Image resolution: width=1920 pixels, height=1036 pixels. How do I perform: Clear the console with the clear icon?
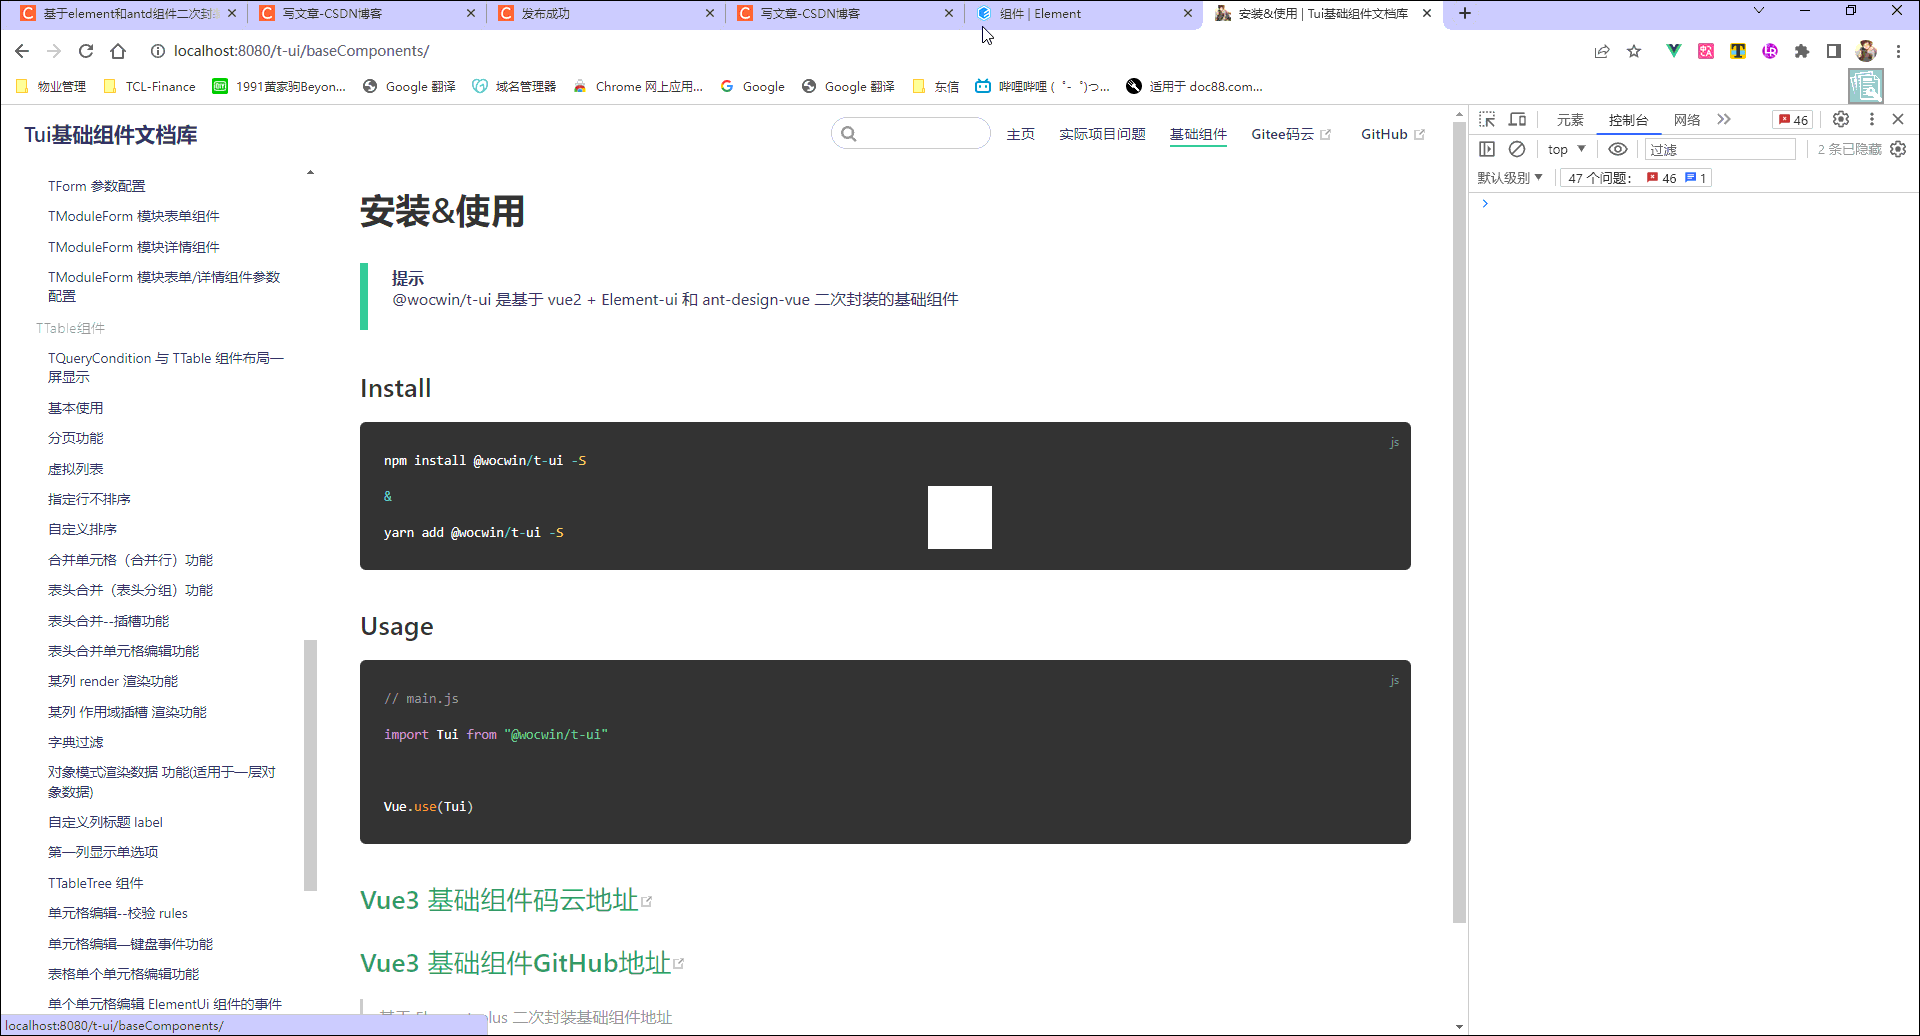(1517, 149)
